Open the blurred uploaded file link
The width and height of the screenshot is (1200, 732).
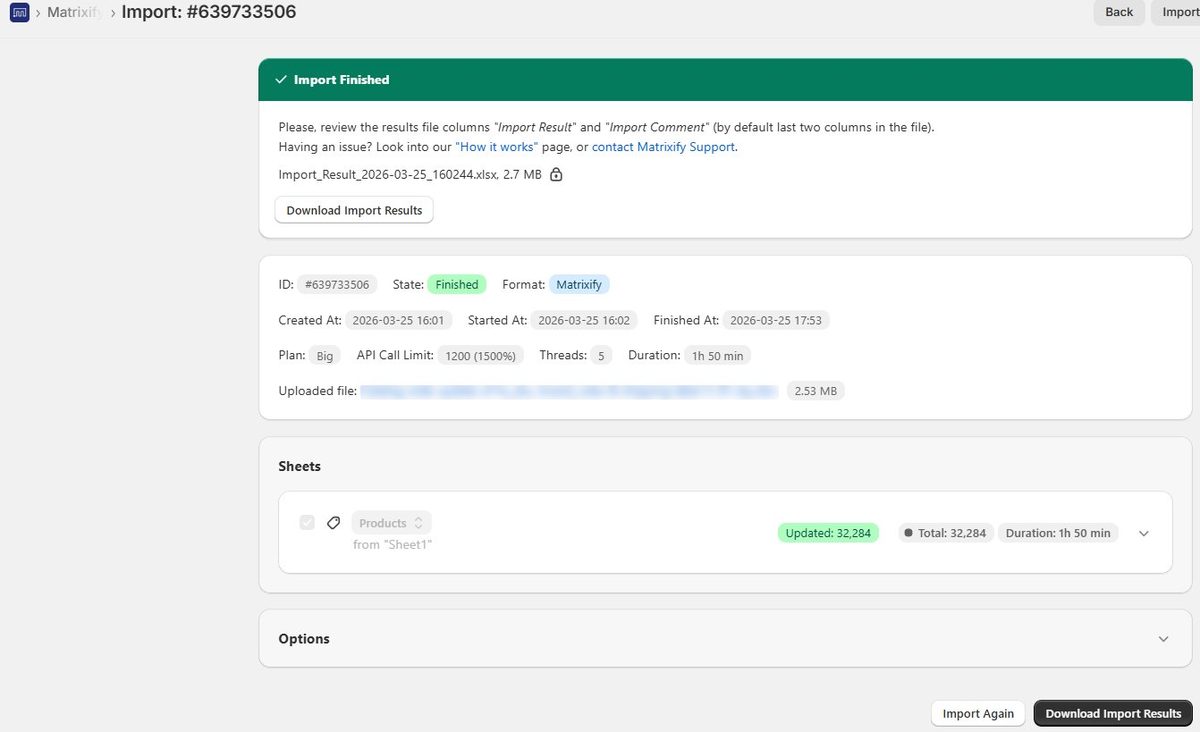569,391
